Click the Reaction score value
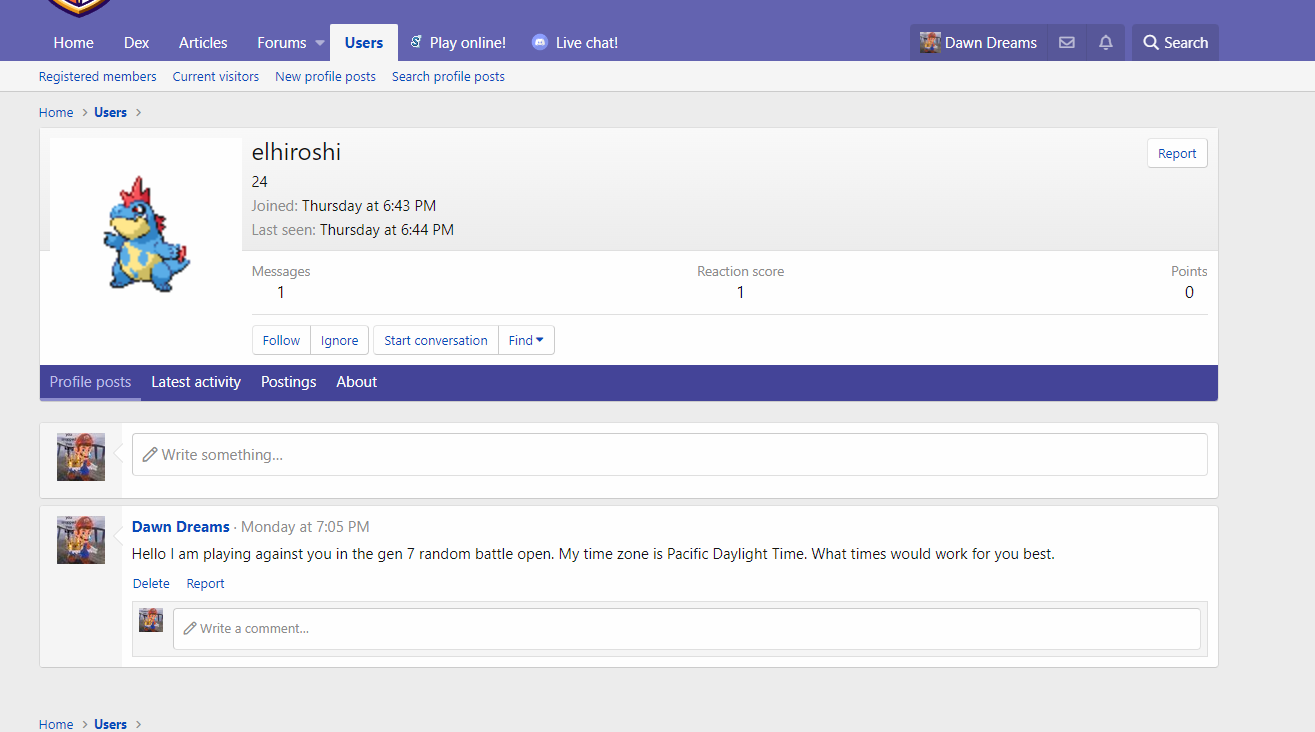Viewport: 1315px width, 732px height. (740, 293)
